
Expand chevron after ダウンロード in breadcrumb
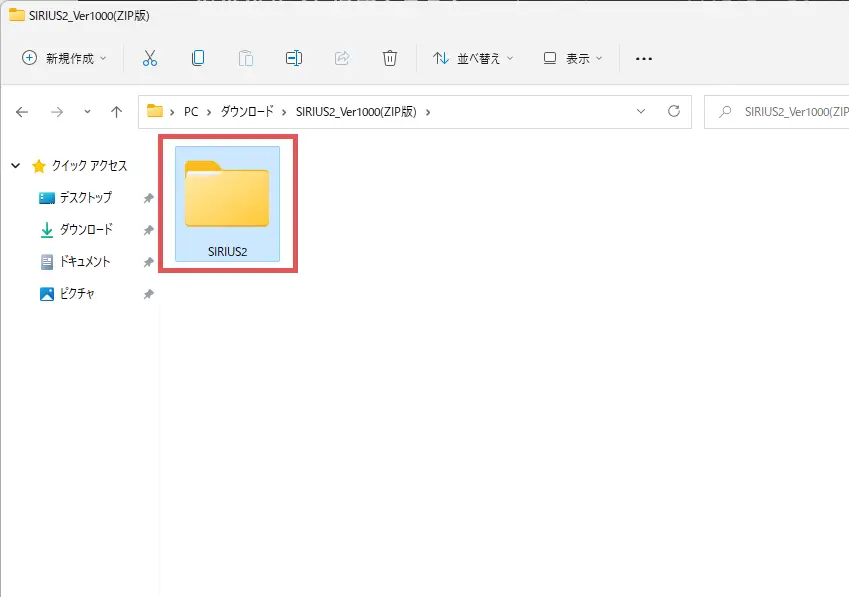click(284, 112)
